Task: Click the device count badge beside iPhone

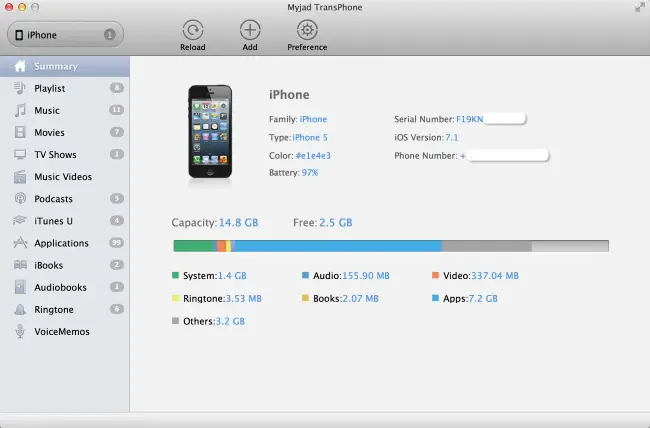Action: [109, 34]
